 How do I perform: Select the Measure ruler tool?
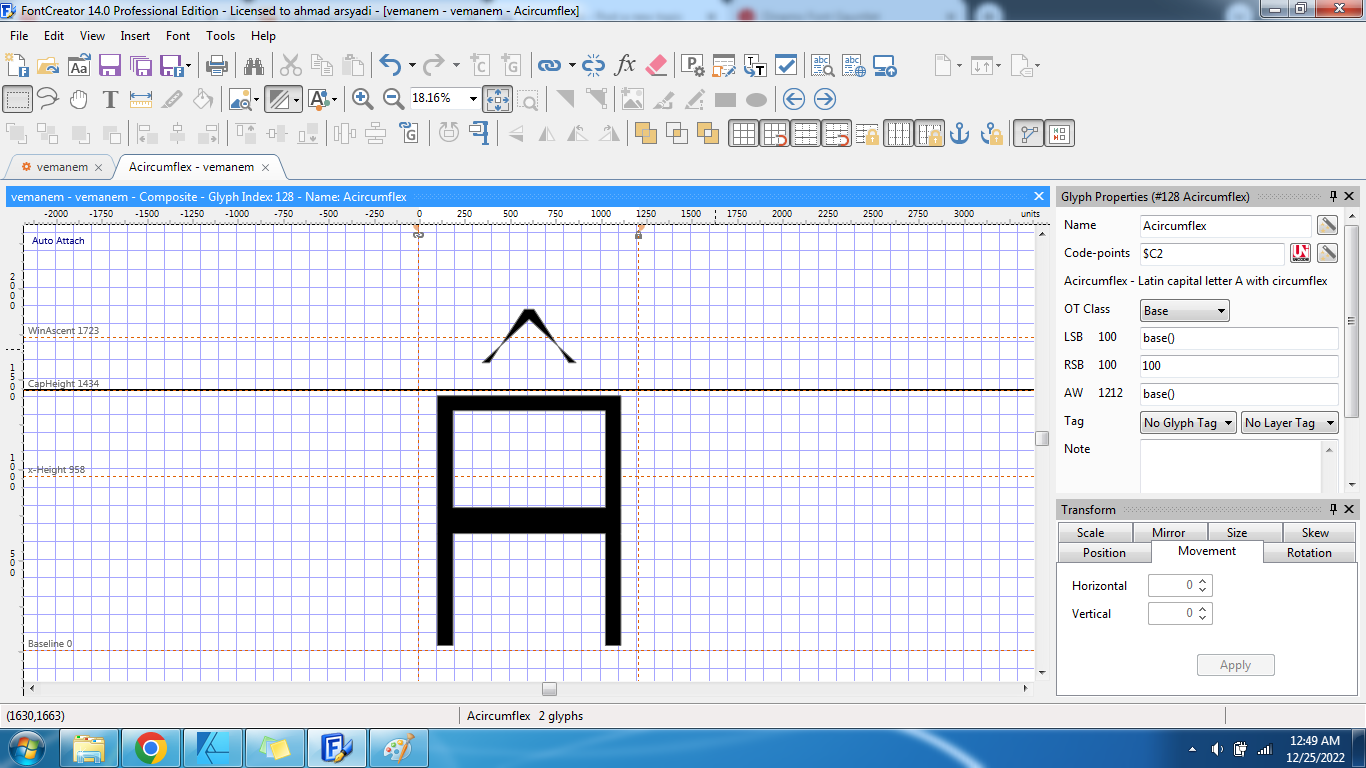pos(141,99)
